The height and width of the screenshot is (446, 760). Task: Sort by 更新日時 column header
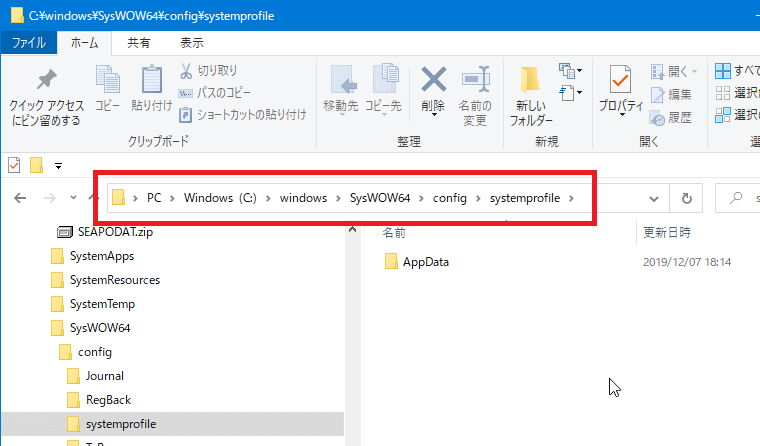tap(668, 232)
